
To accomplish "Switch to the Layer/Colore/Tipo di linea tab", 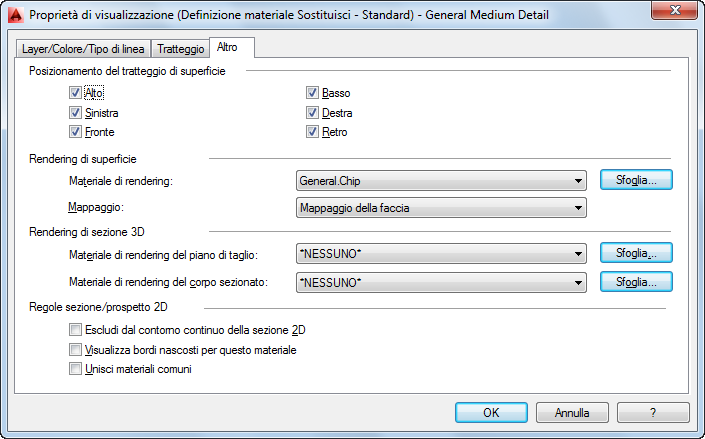I will coord(83,49).
